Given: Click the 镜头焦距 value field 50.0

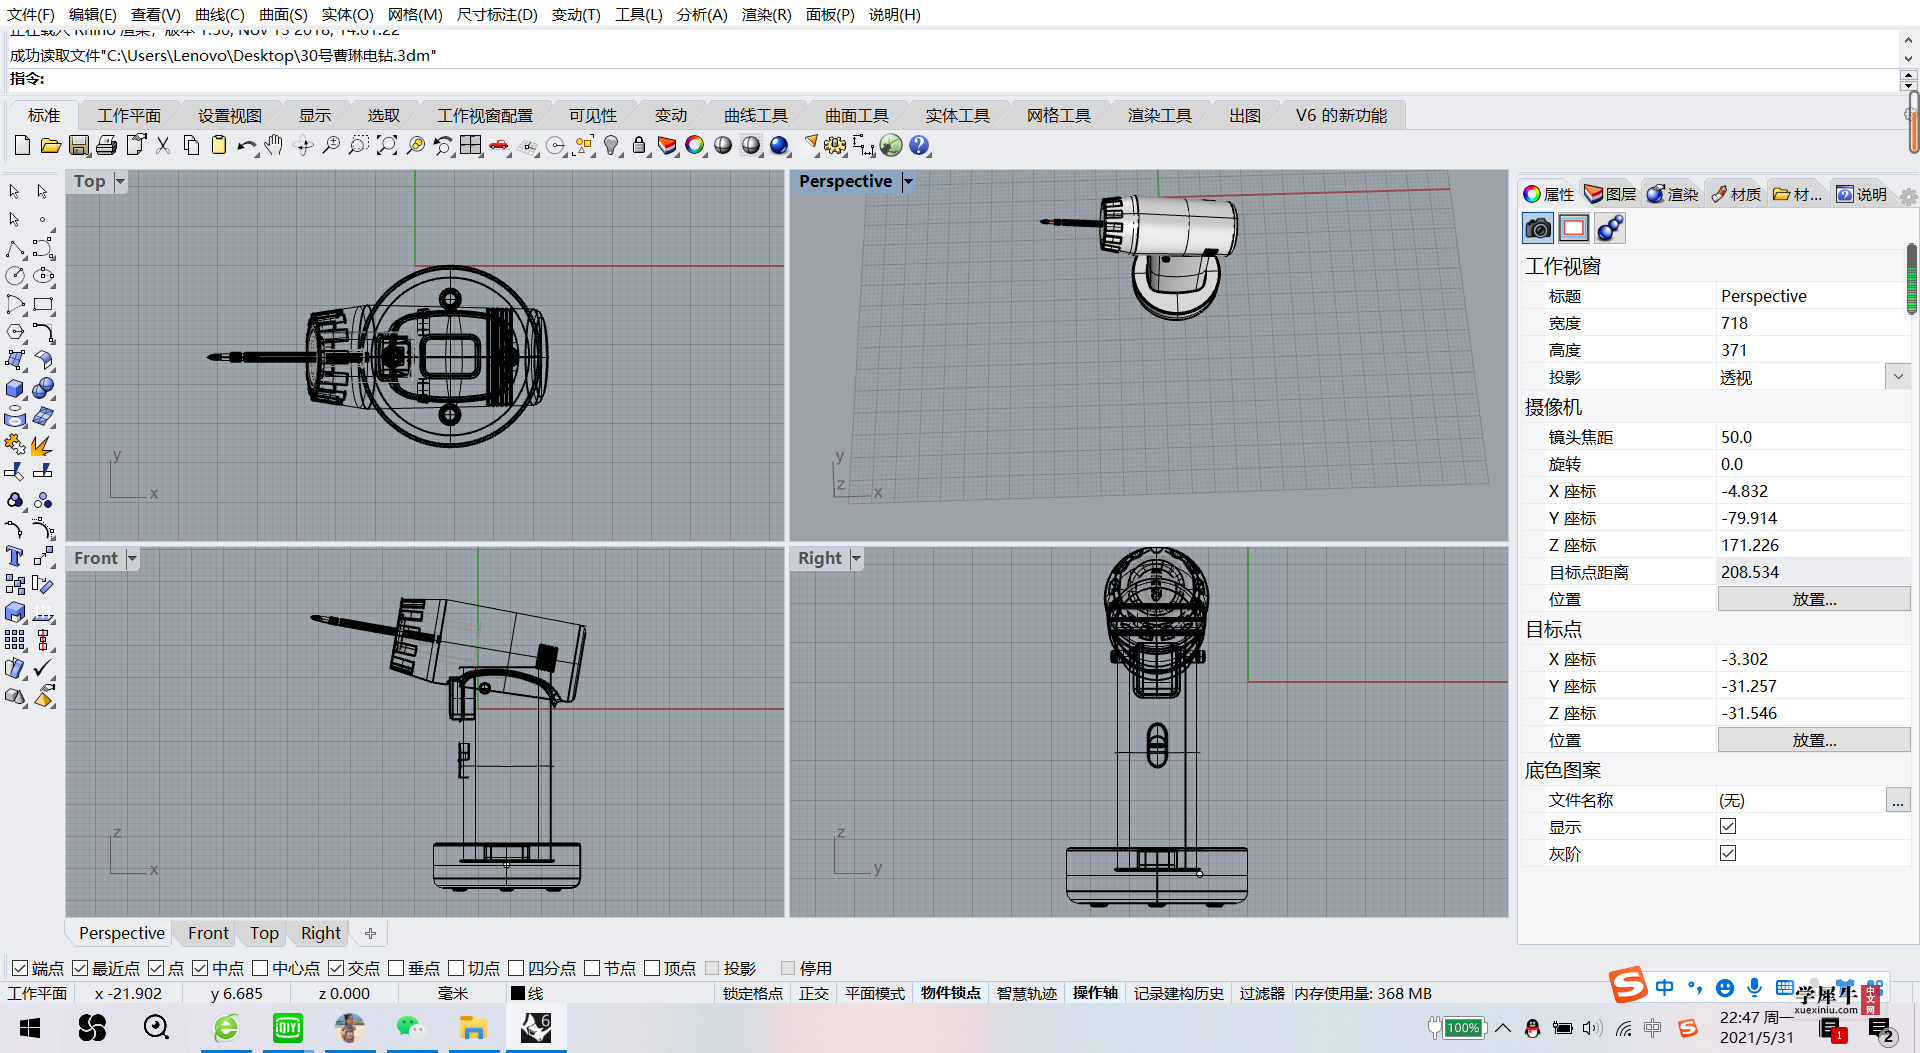Looking at the screenshot, I should pyautogui.click(x=1814, y=437).
